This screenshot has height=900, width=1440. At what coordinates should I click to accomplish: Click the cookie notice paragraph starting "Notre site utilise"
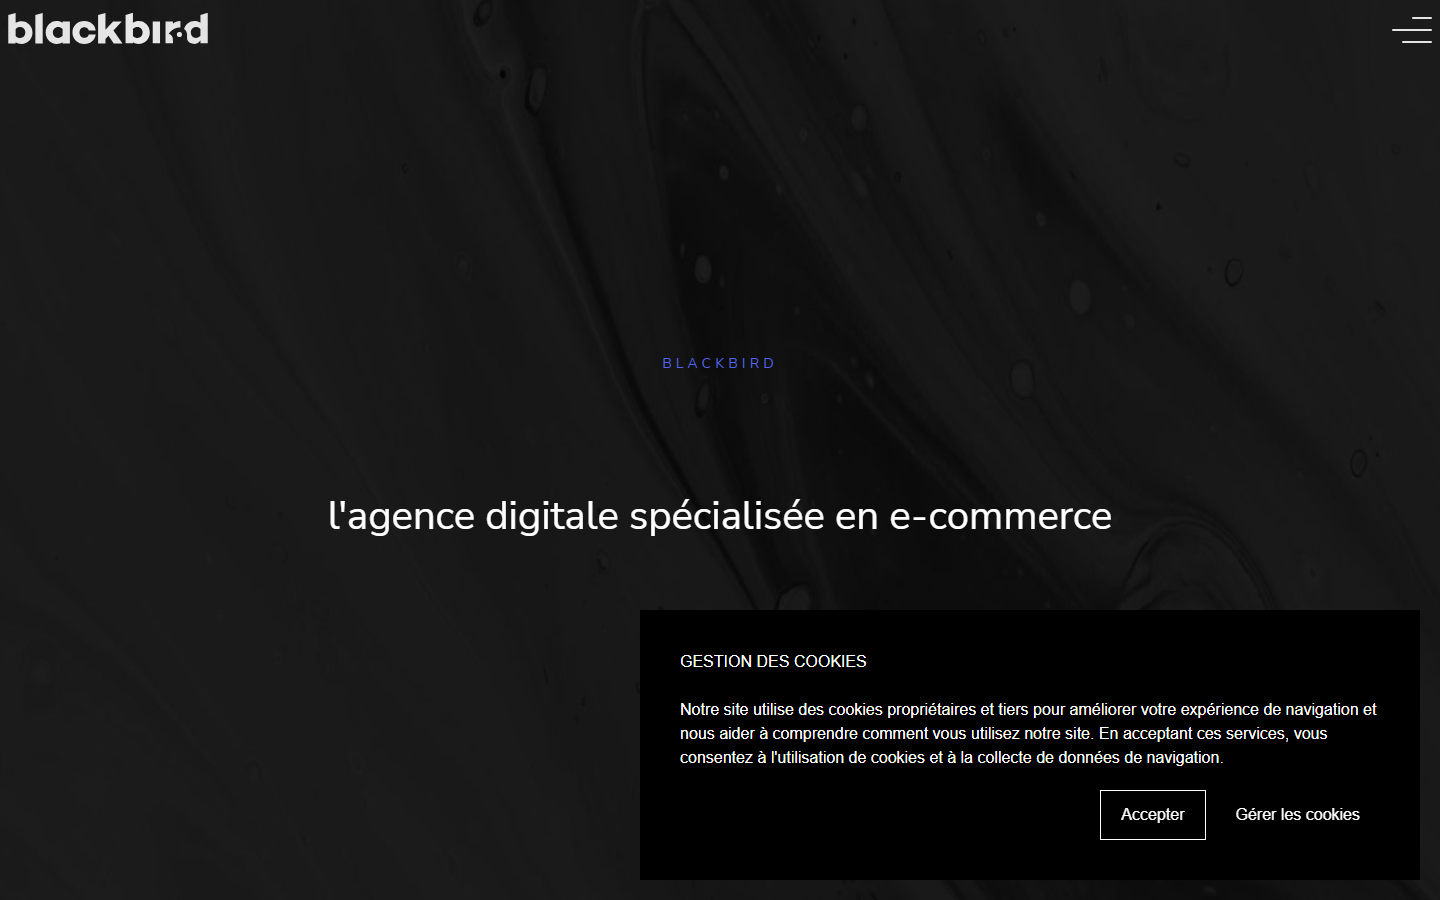pyautogui.click(x=1028, y=733)
